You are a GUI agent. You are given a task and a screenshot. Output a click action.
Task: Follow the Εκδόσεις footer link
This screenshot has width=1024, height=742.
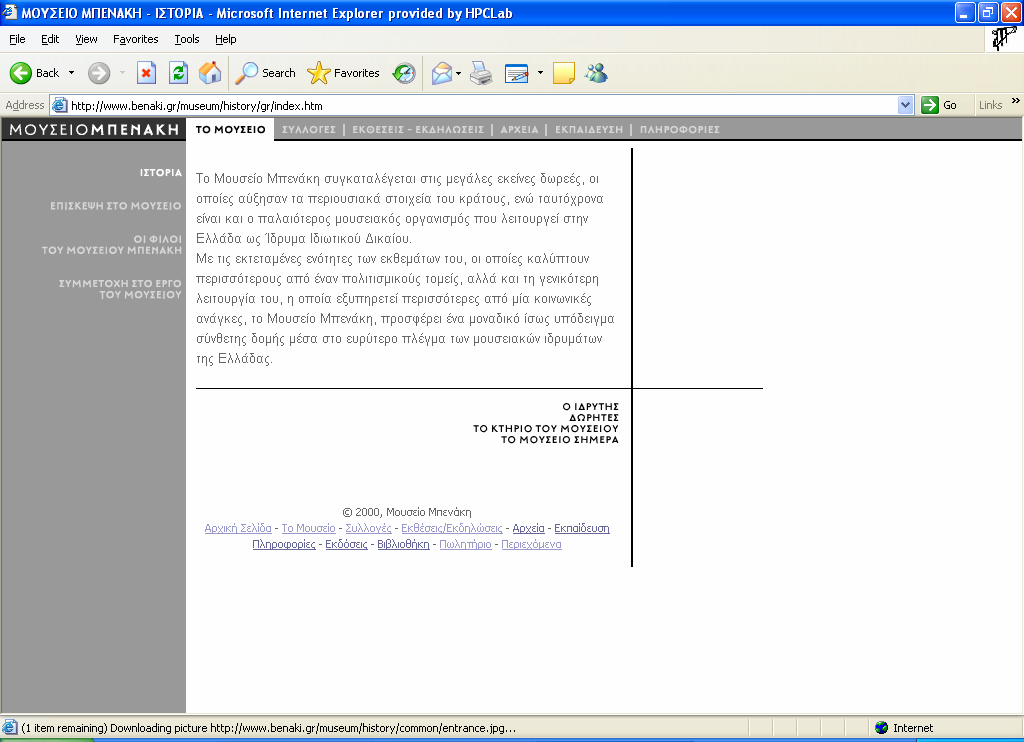346,544
